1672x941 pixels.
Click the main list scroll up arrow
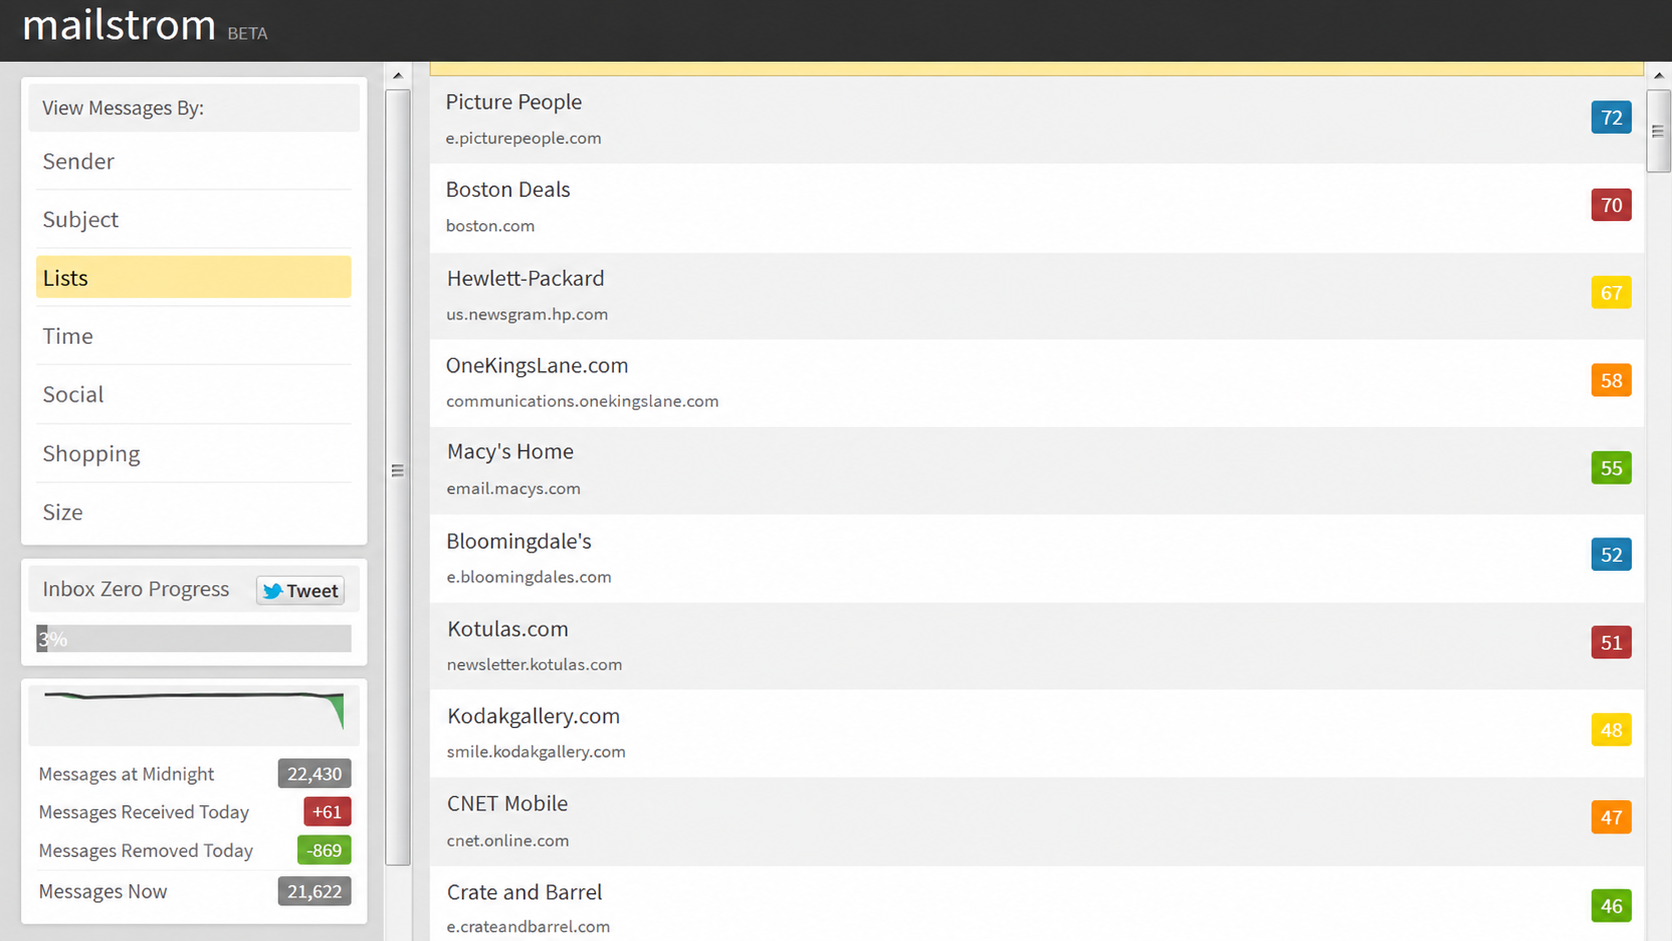[x=1659, y=76]
